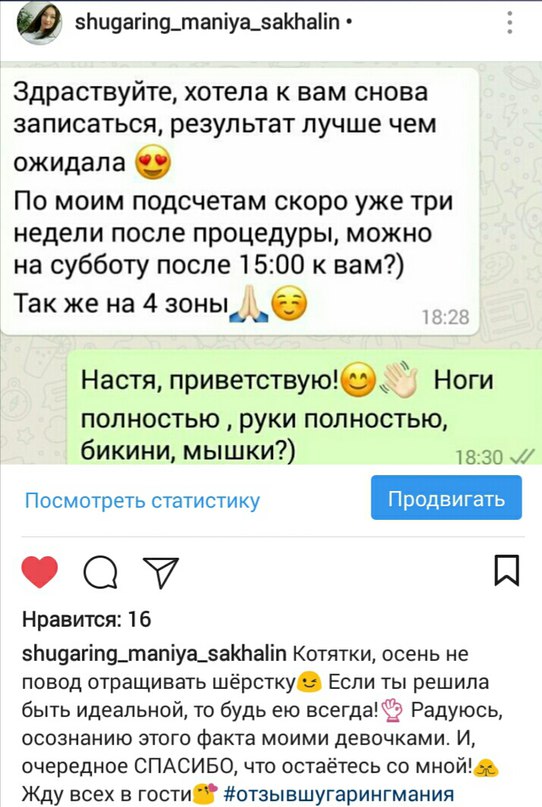
Task: Open shugaring_maniya_sakhalin username in header
Action: [x=207, y=22]
